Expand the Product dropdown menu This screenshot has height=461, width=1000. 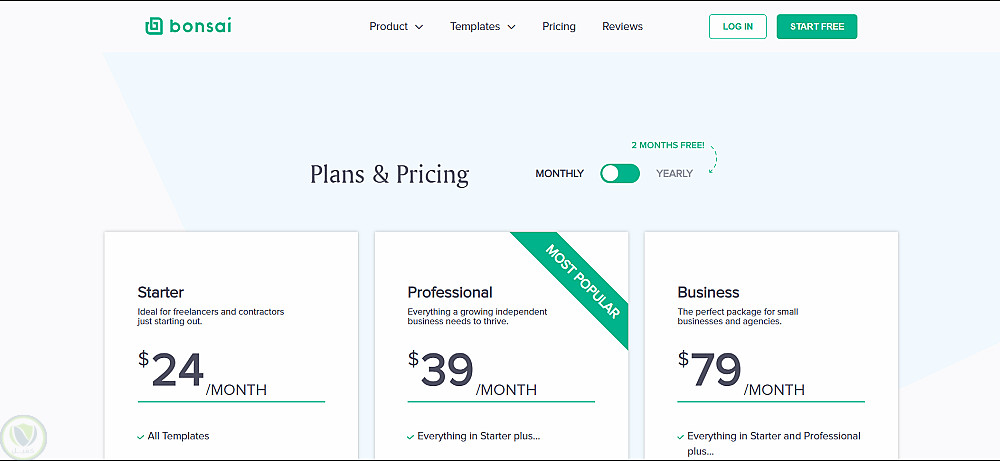396,27
